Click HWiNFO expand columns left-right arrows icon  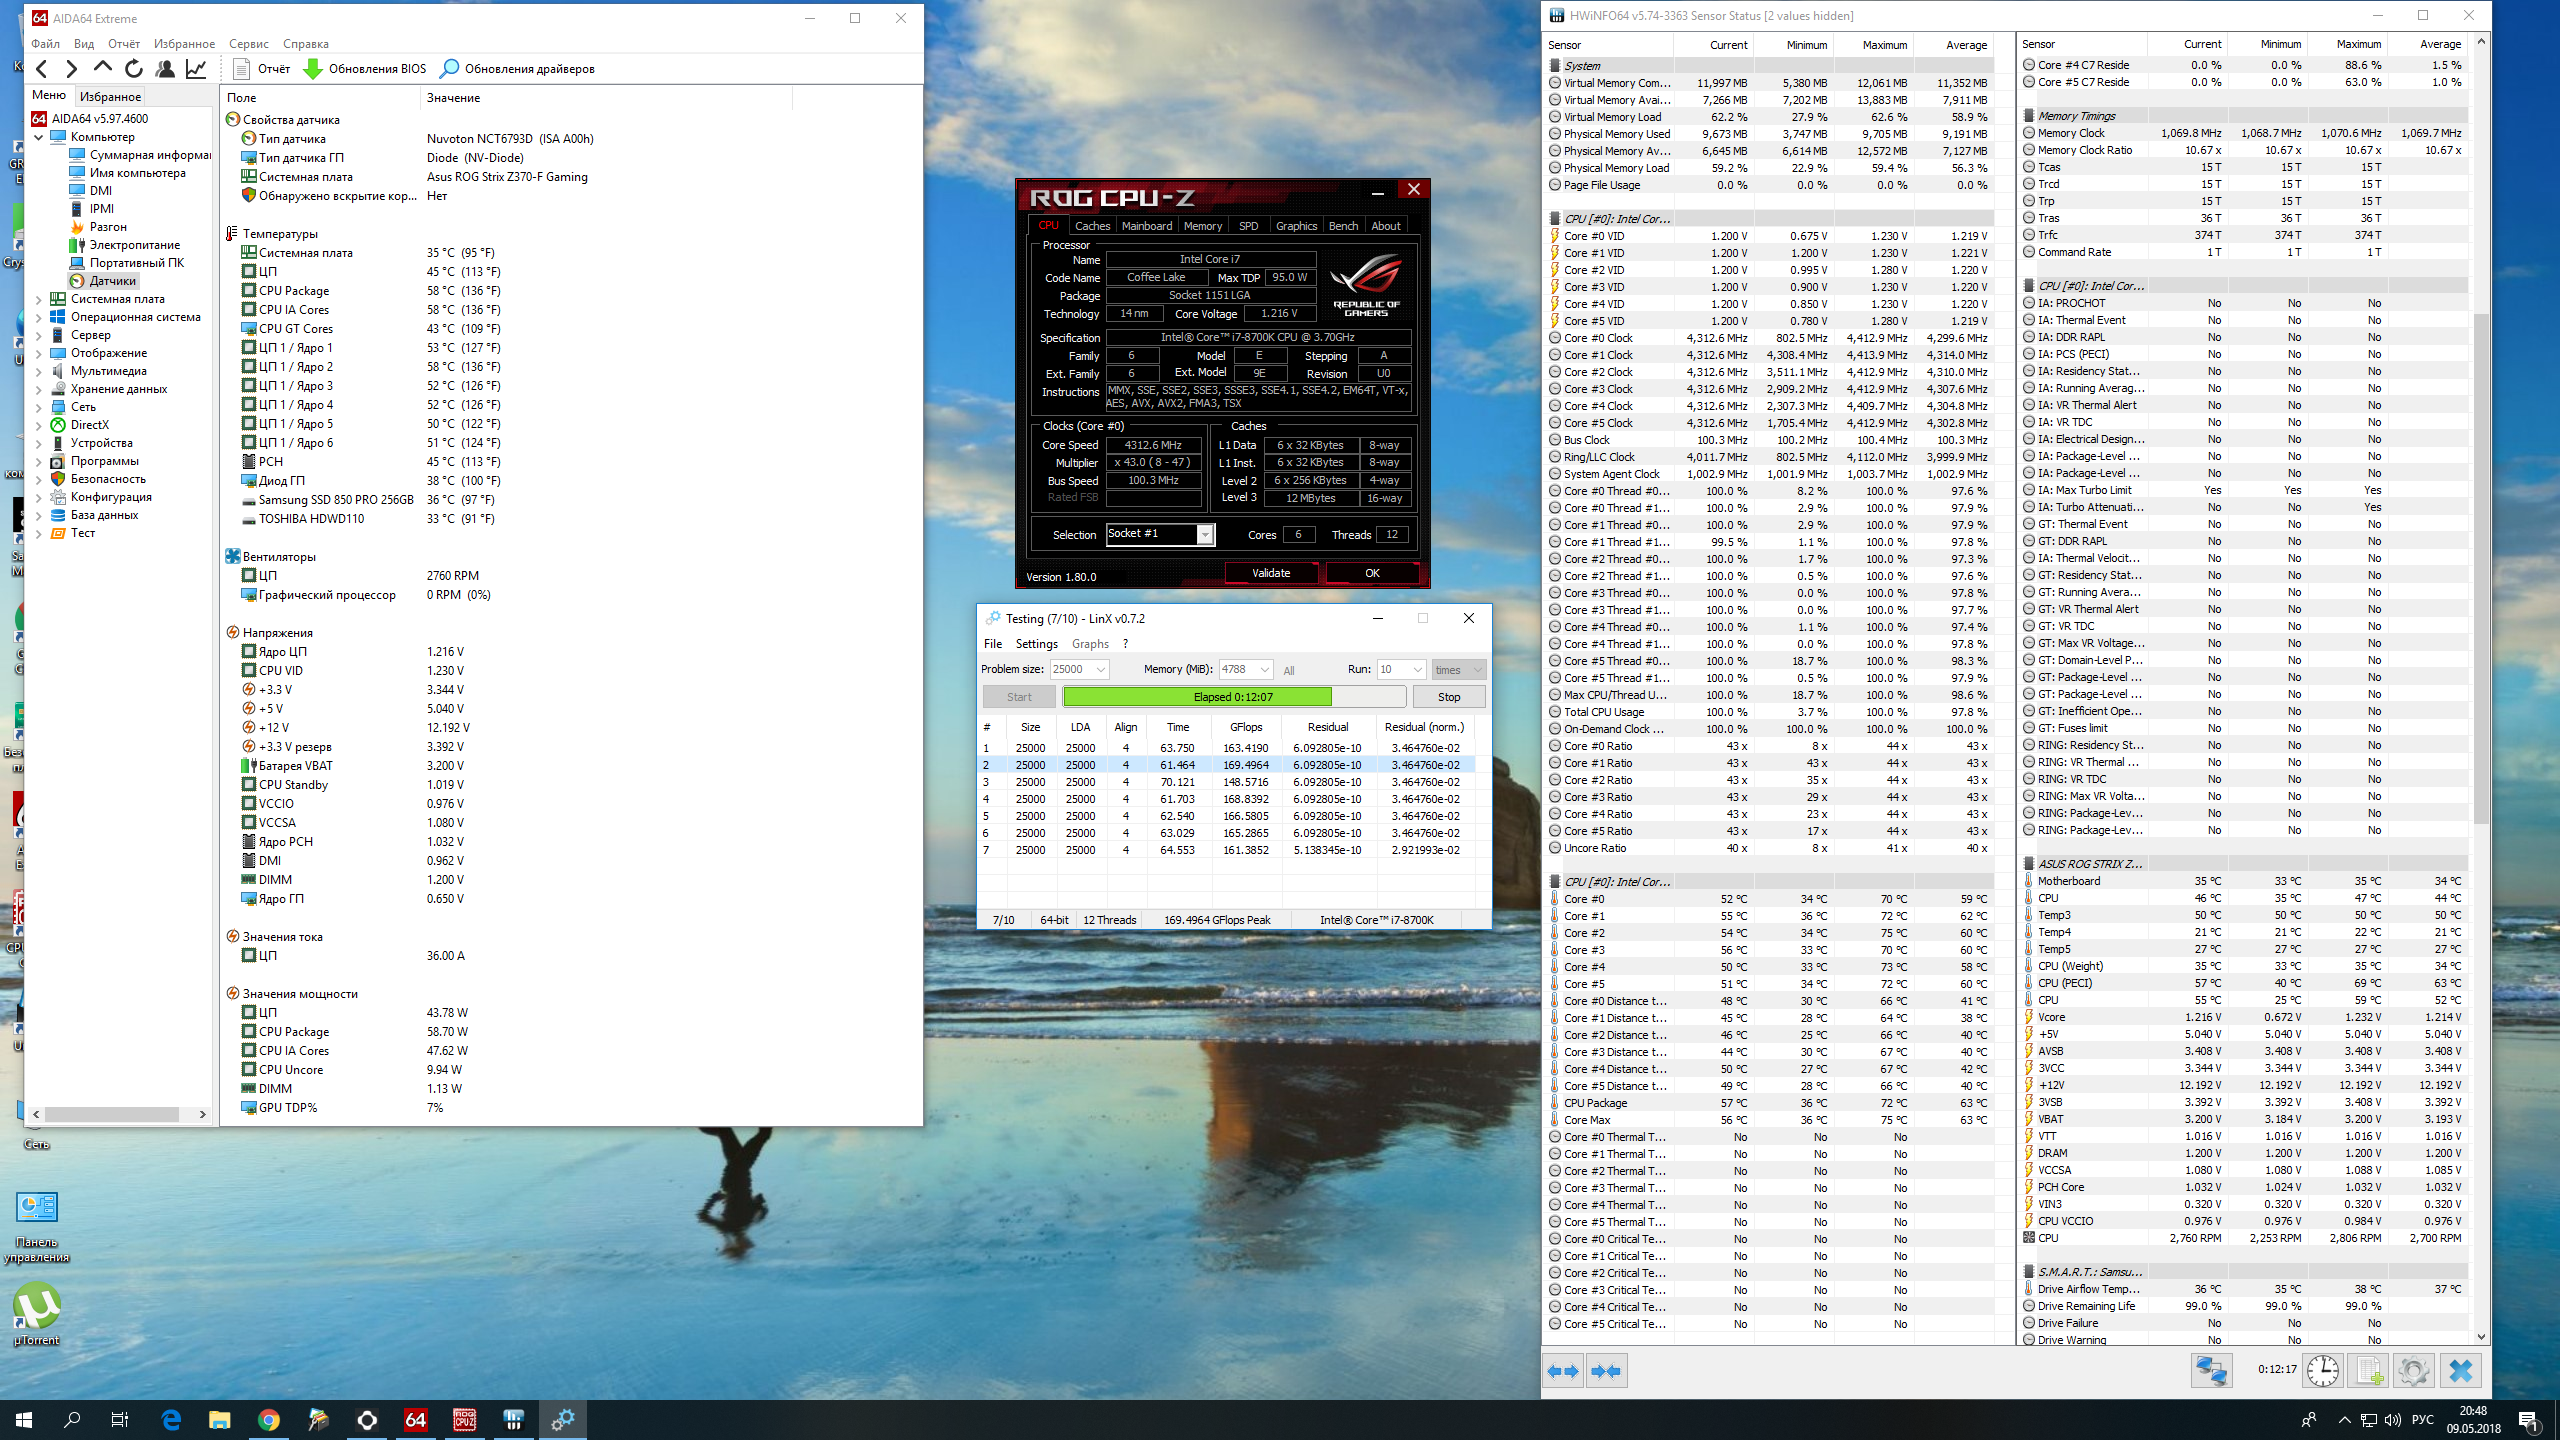pyautogui.click(x=1563, y=1371)
